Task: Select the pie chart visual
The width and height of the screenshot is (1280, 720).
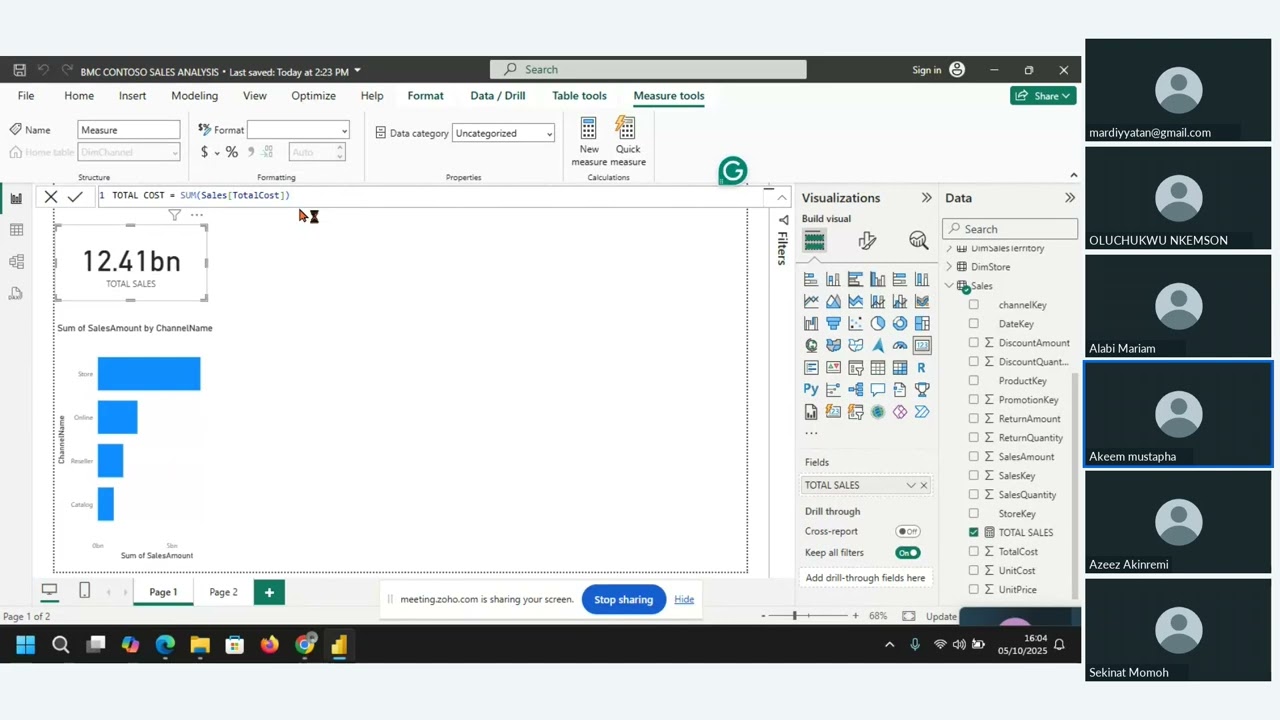Action: click(x=877, y=323)
